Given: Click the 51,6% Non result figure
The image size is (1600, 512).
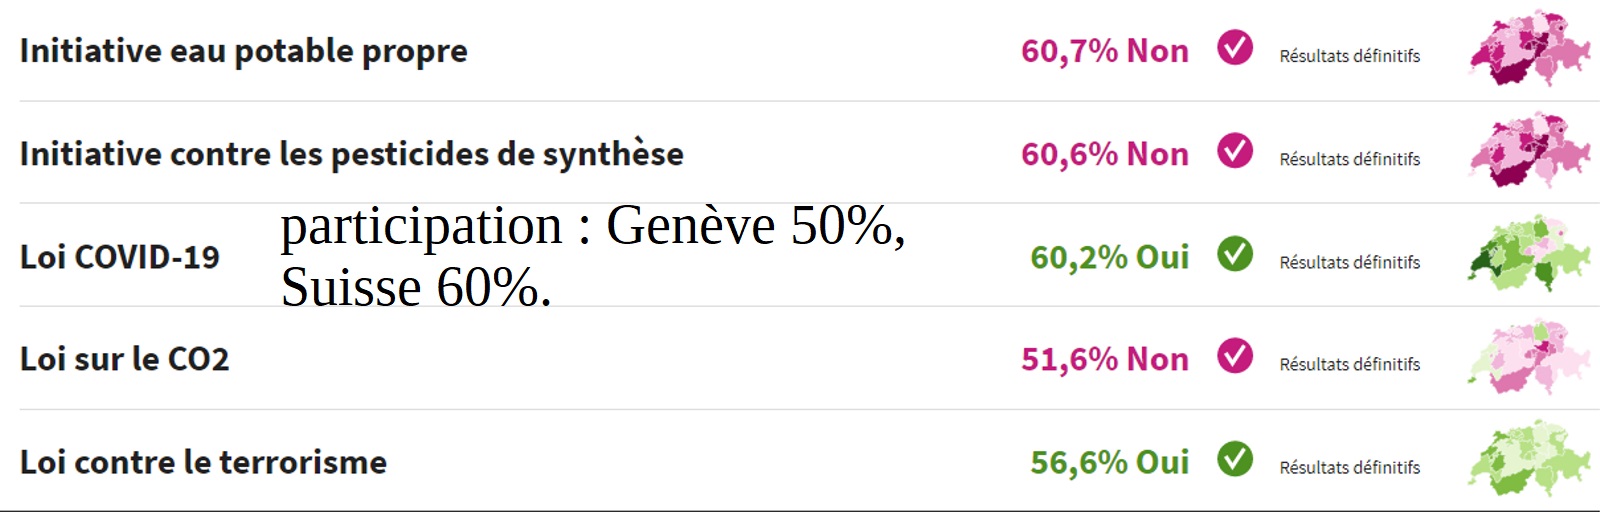Looking at the screenshot, I should [x=1105, y=359].
